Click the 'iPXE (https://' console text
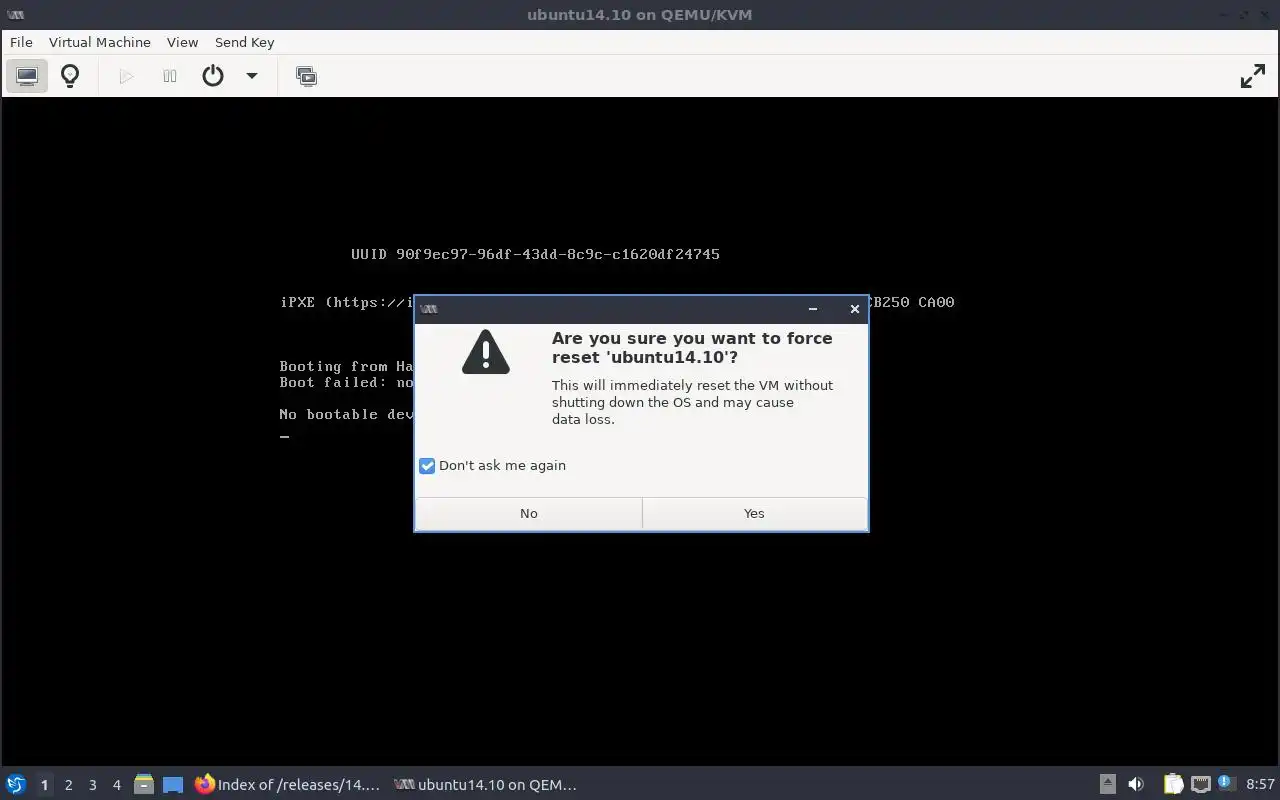 point(347,302)
